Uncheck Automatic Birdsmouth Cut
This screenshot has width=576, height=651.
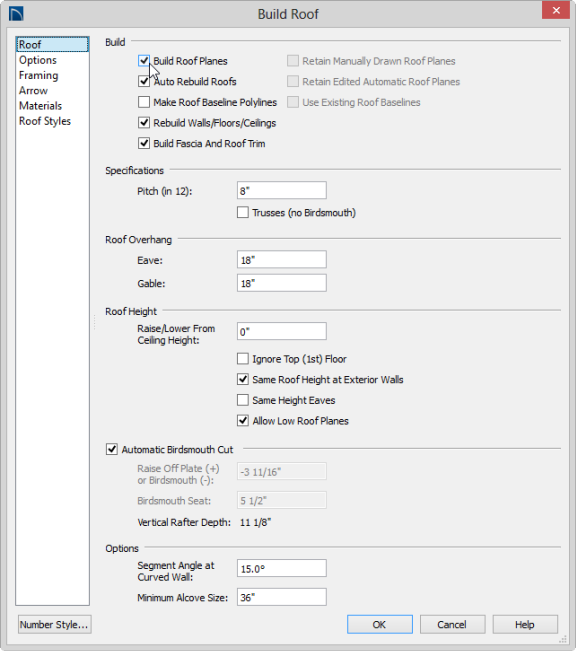(x=112, y=449)
